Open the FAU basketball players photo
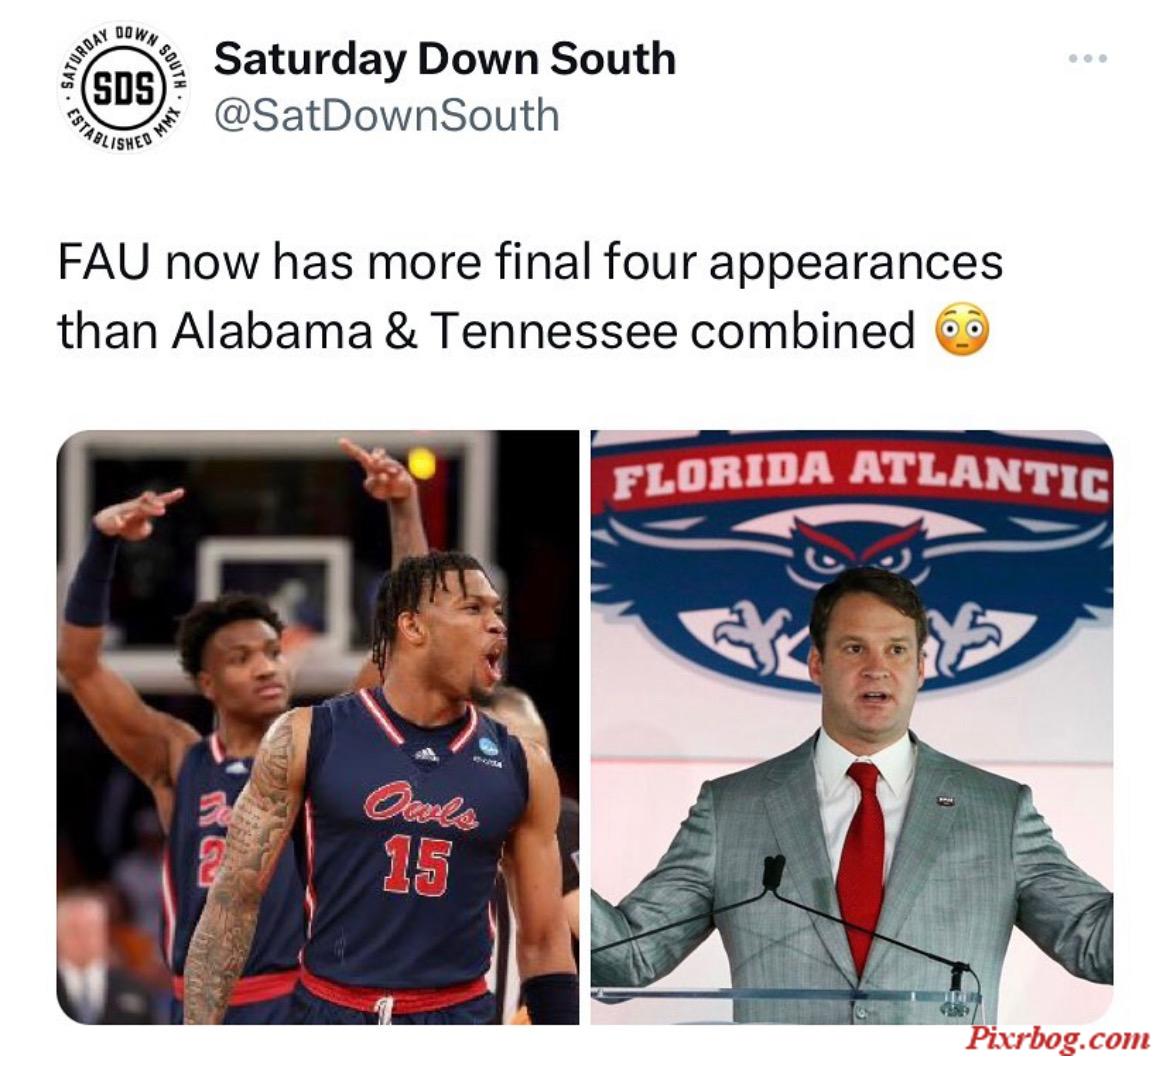The height and width of the screenshot is (1071, 1170). click(318, 727)
